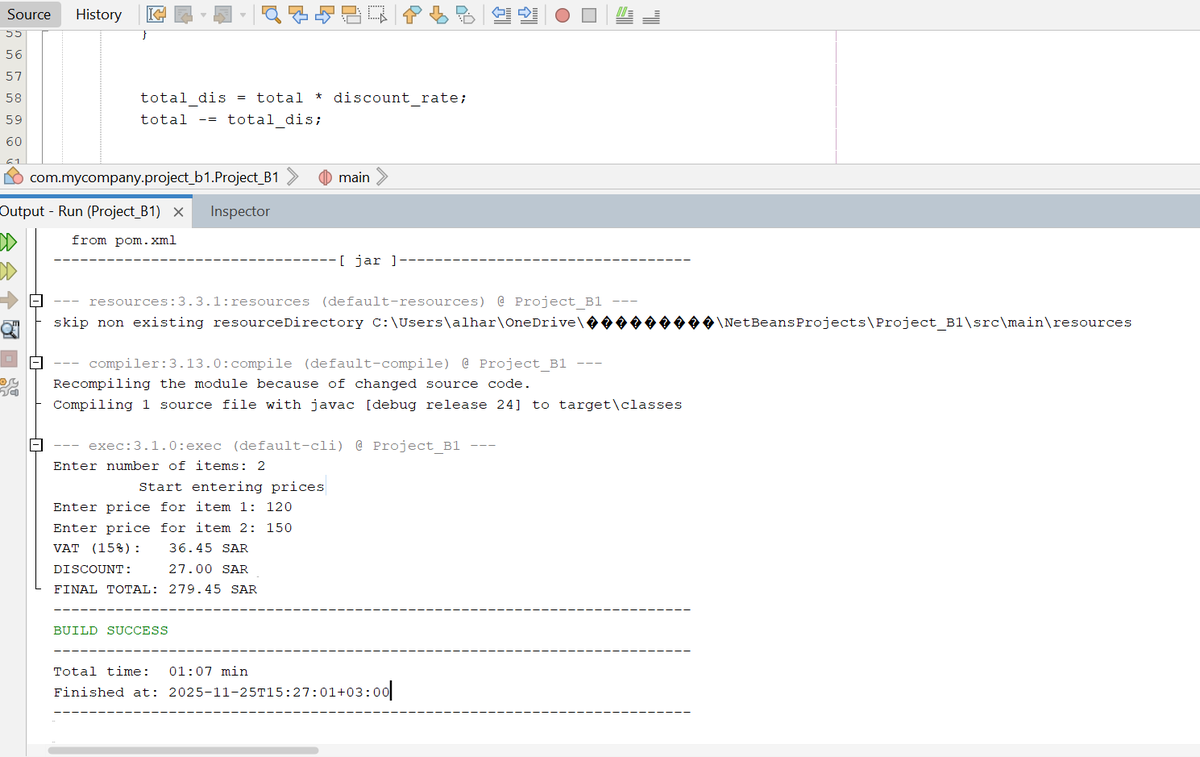Click Start Macro Recording red circle
Image resolution: width=1200 pixels, height=757 pixels.
[563, 16]
